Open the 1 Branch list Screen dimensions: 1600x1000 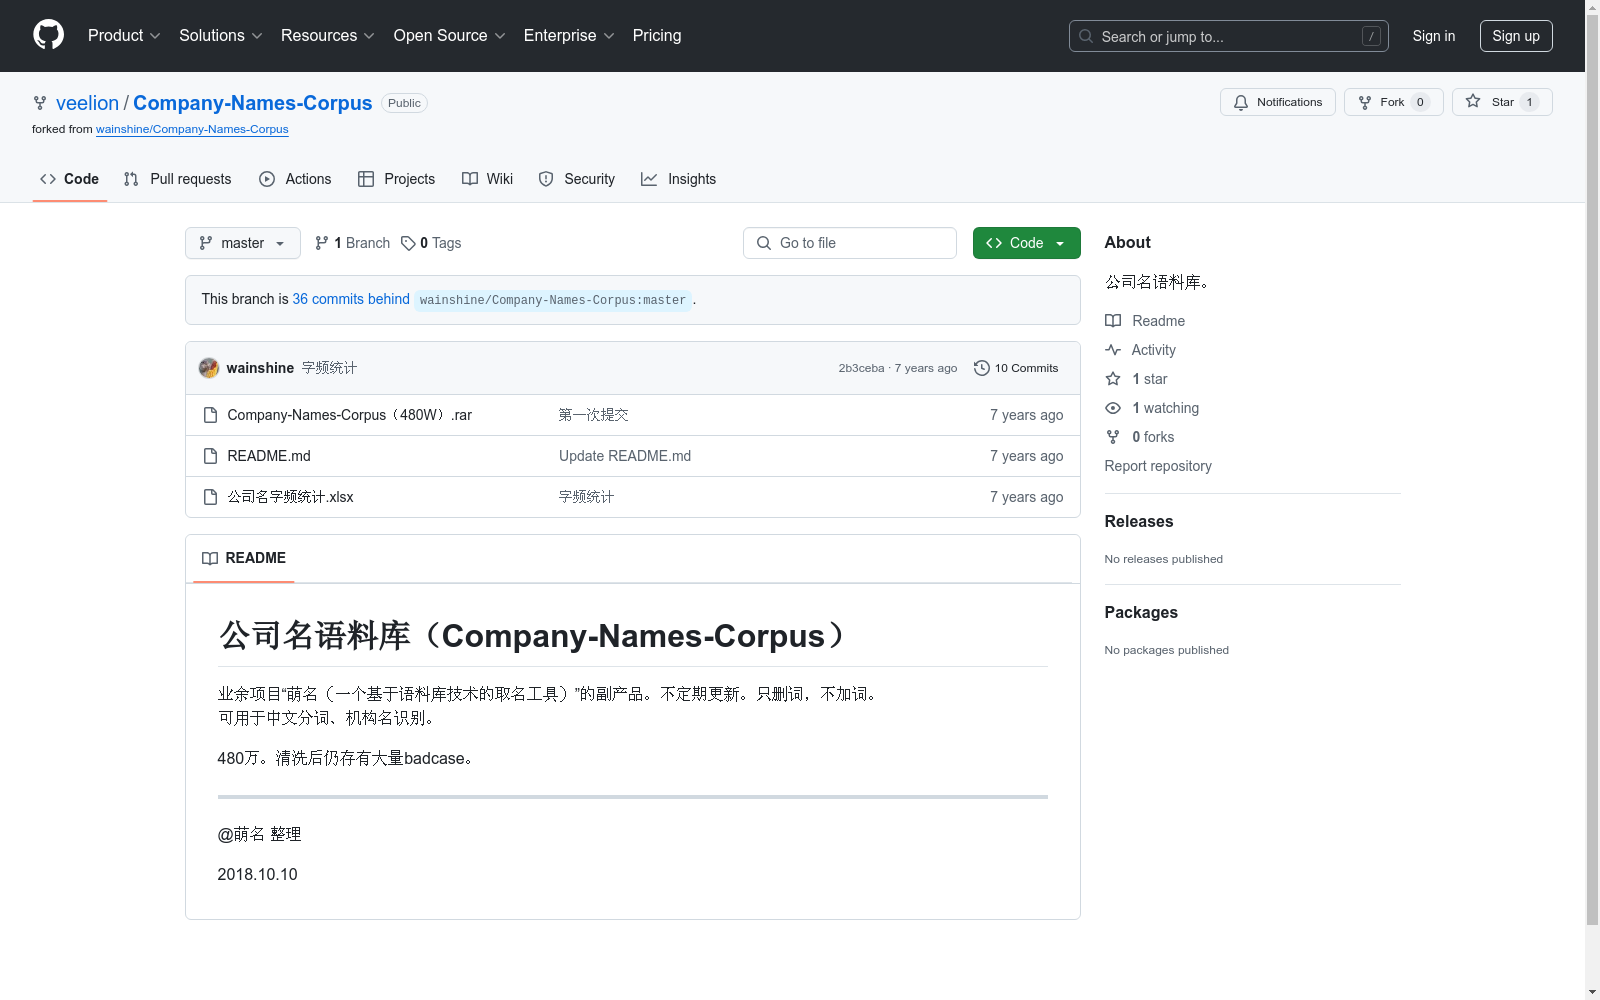coord(352,243)
